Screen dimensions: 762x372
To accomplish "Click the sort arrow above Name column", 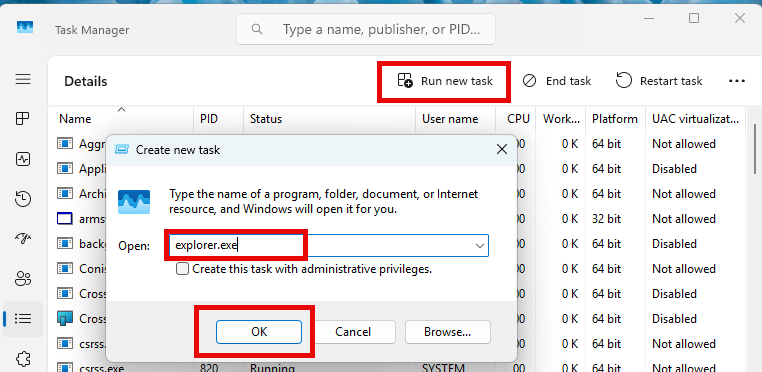I will tap(121, 109).
